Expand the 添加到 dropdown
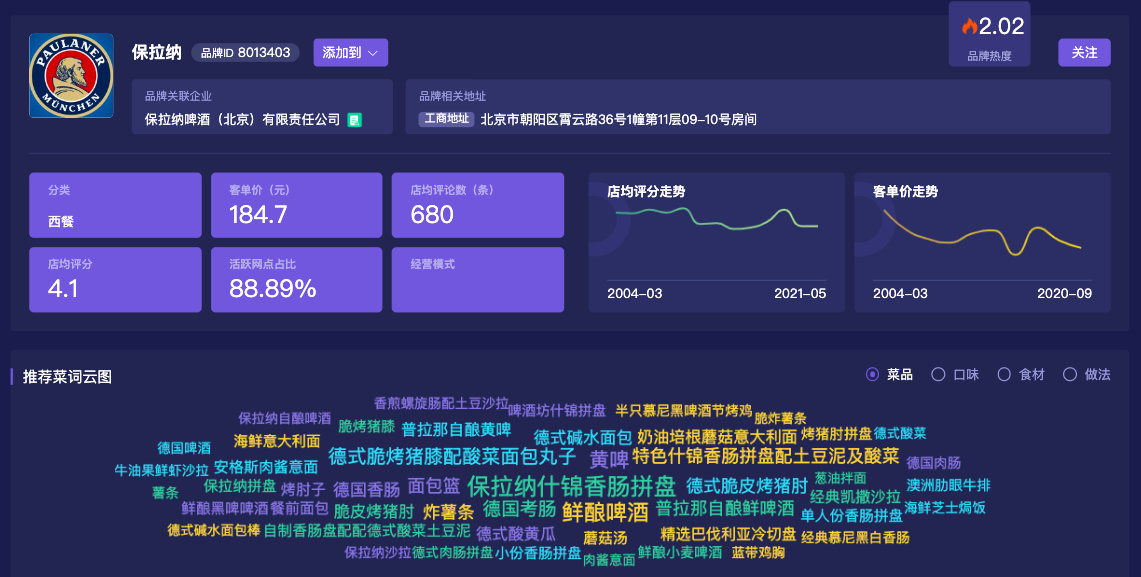1141x577 pixels. [x=351, y=52]
